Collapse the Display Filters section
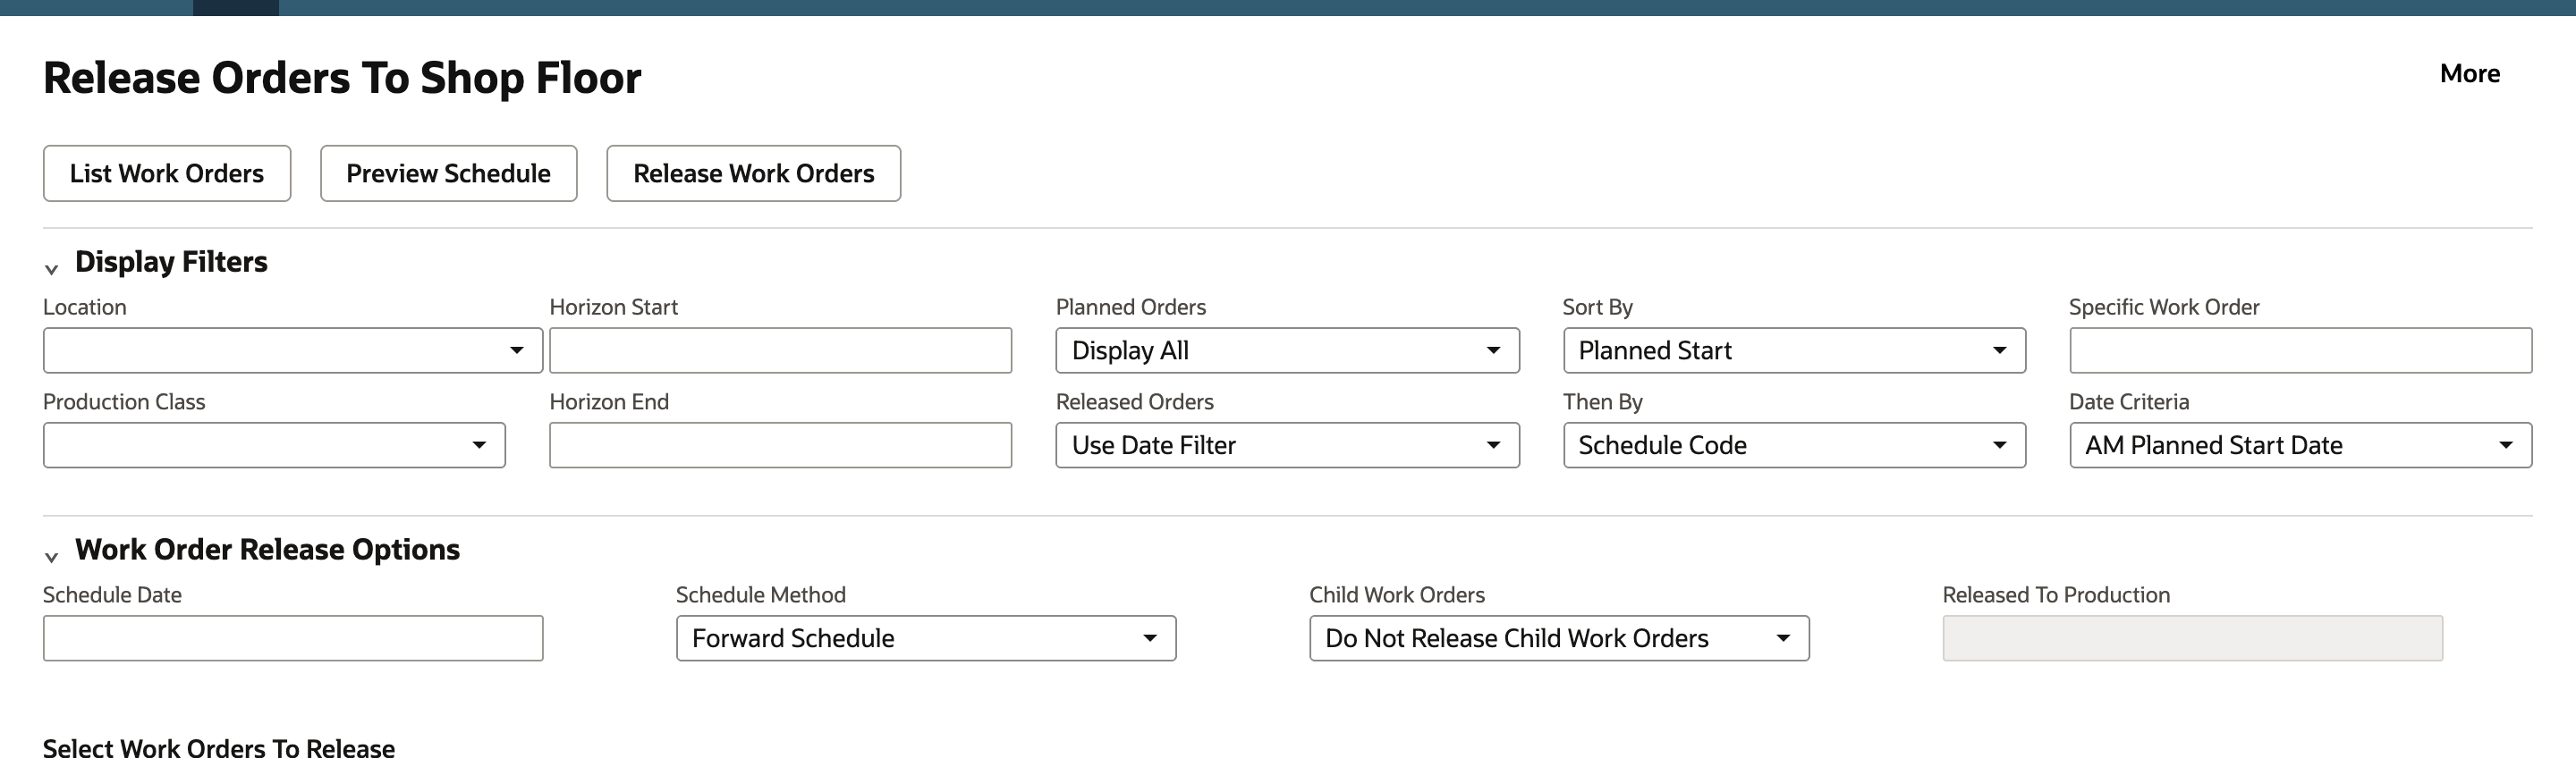The height and width of the screenshot is (758, 2576). click(x=51, y=268)
